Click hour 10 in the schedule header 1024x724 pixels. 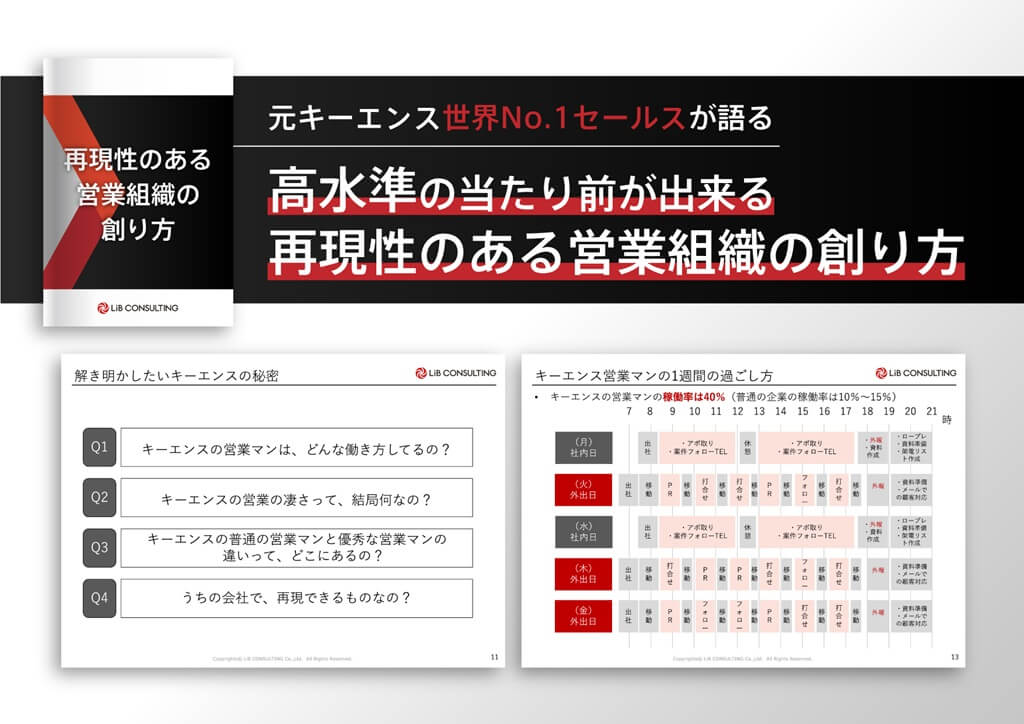(x=694, y=411)
